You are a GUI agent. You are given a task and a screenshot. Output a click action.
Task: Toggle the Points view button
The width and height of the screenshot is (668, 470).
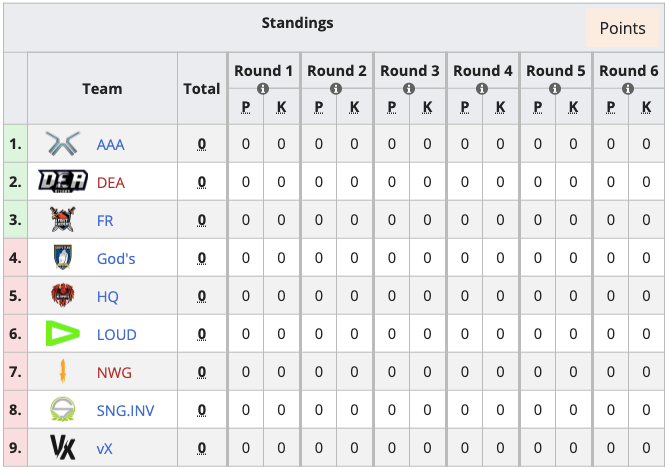click(622, 28)
